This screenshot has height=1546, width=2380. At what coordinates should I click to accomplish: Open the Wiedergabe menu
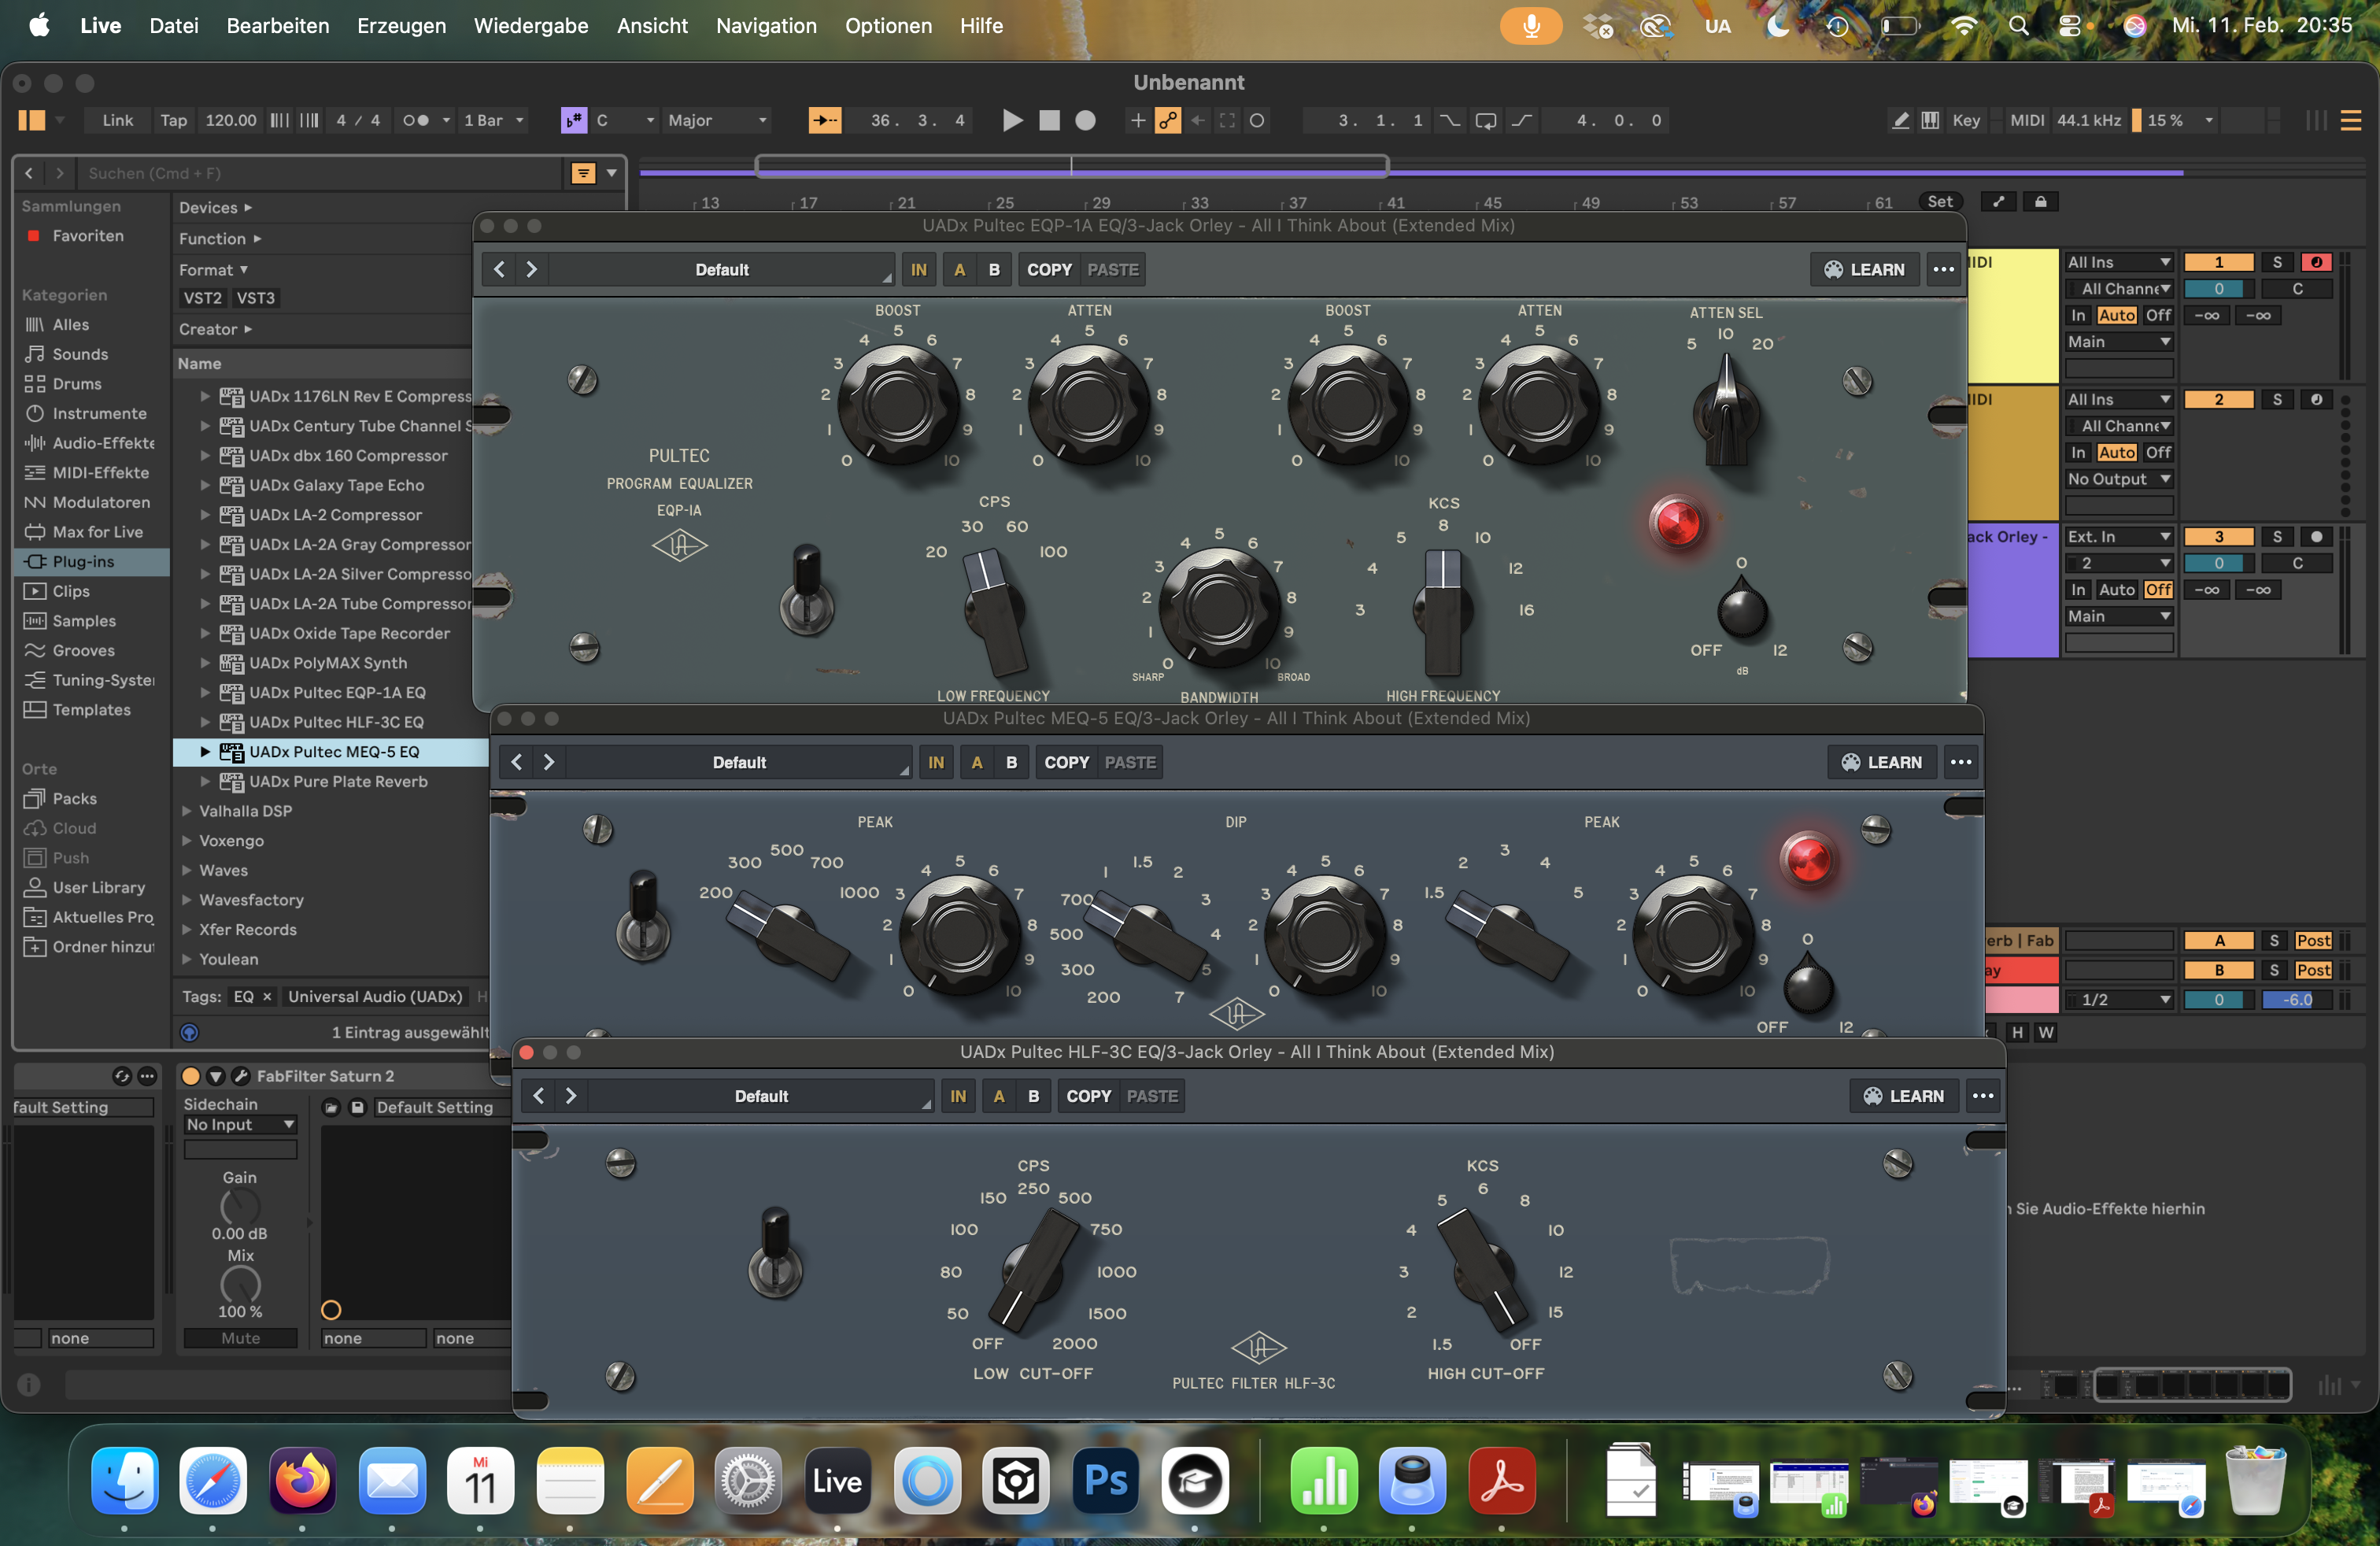[x=531, y=26]
